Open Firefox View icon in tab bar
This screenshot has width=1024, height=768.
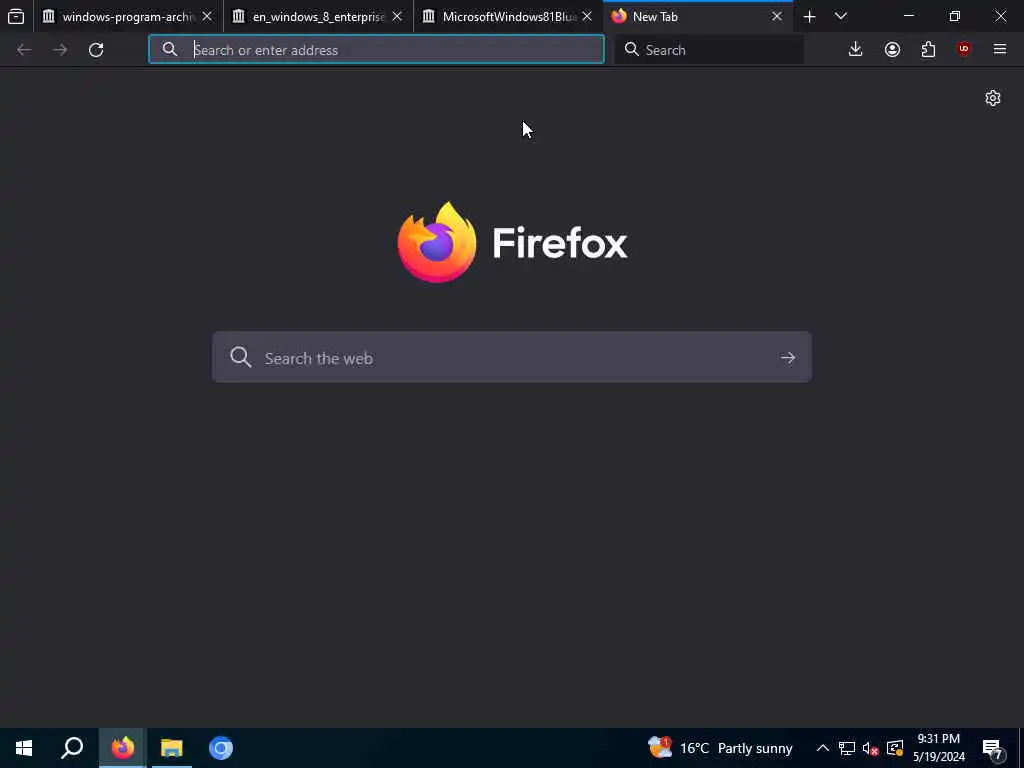(x=16, y=16)
